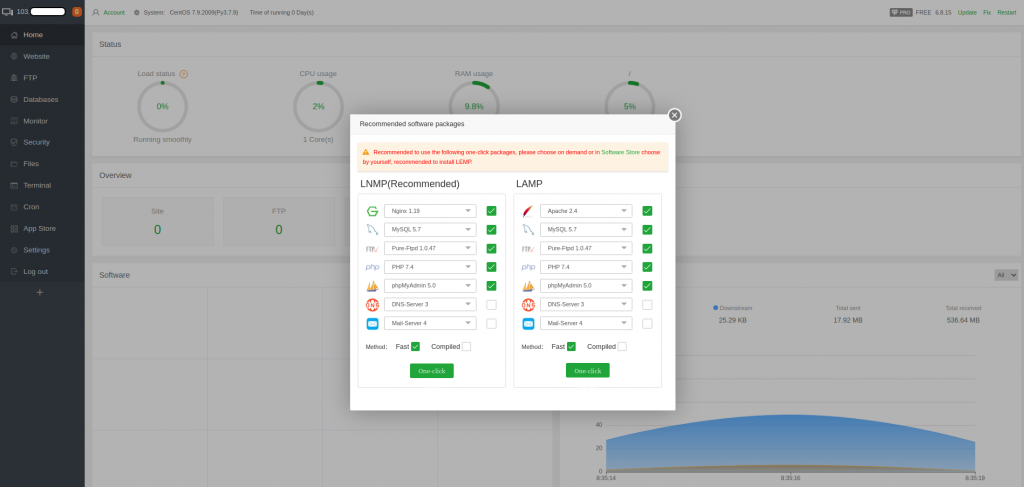Click the Apache feather icon in LAMP

[x=528, y=211]
